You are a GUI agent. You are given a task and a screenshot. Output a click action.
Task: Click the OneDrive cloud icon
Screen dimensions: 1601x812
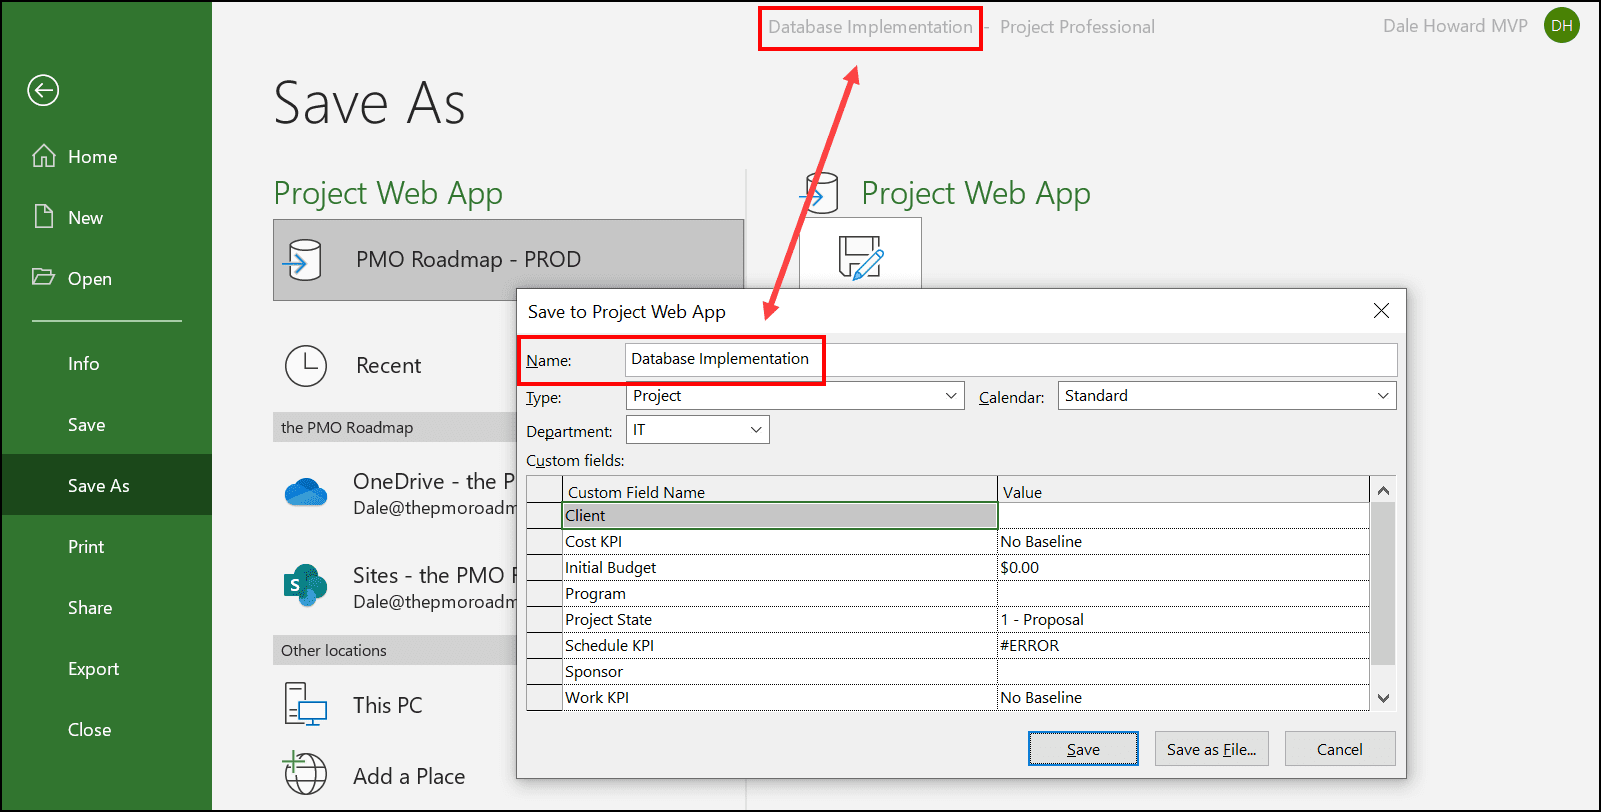[x=306, y=492]
